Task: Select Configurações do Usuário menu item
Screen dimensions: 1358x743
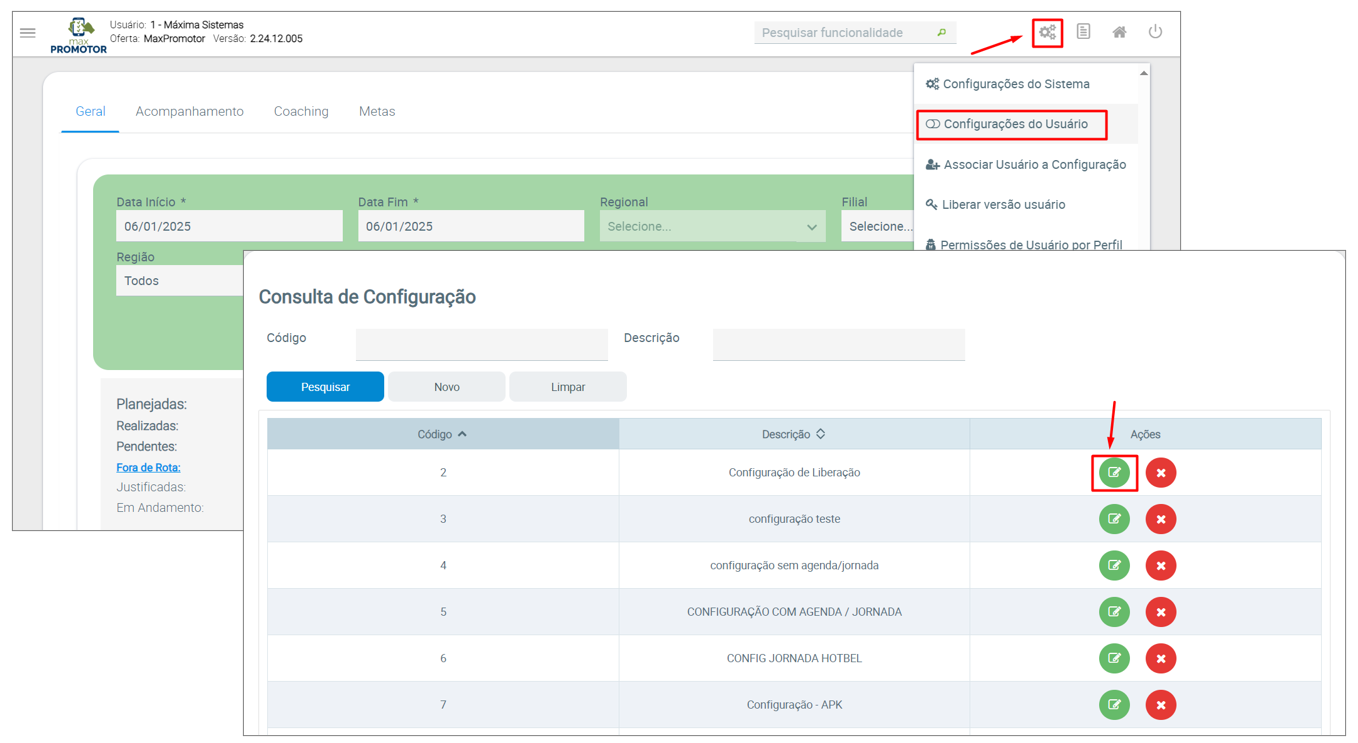Action: tap(1015, 124)
